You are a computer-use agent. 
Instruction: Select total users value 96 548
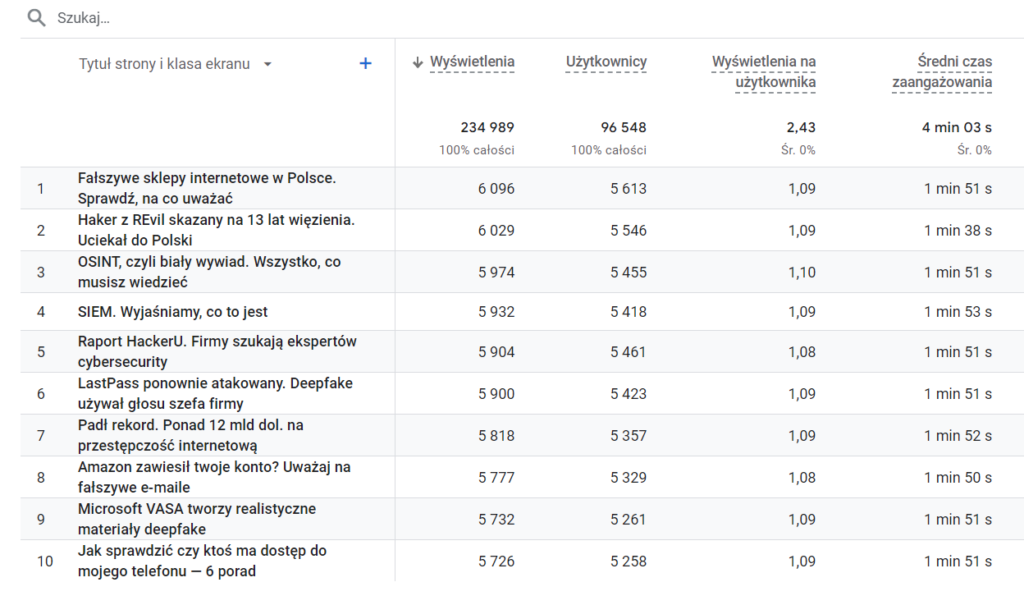624,127
